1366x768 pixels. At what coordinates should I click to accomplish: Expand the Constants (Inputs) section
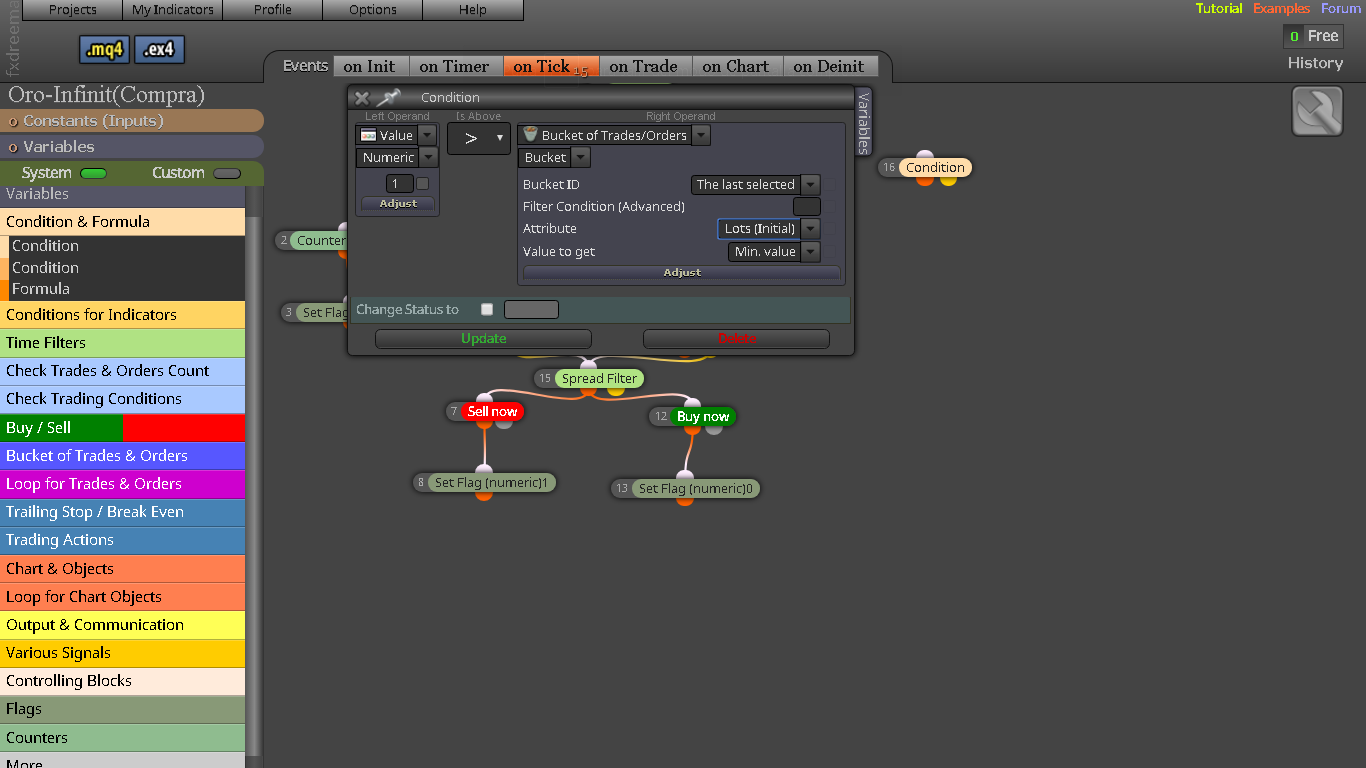pyautogui.click(x=132, y=121)
